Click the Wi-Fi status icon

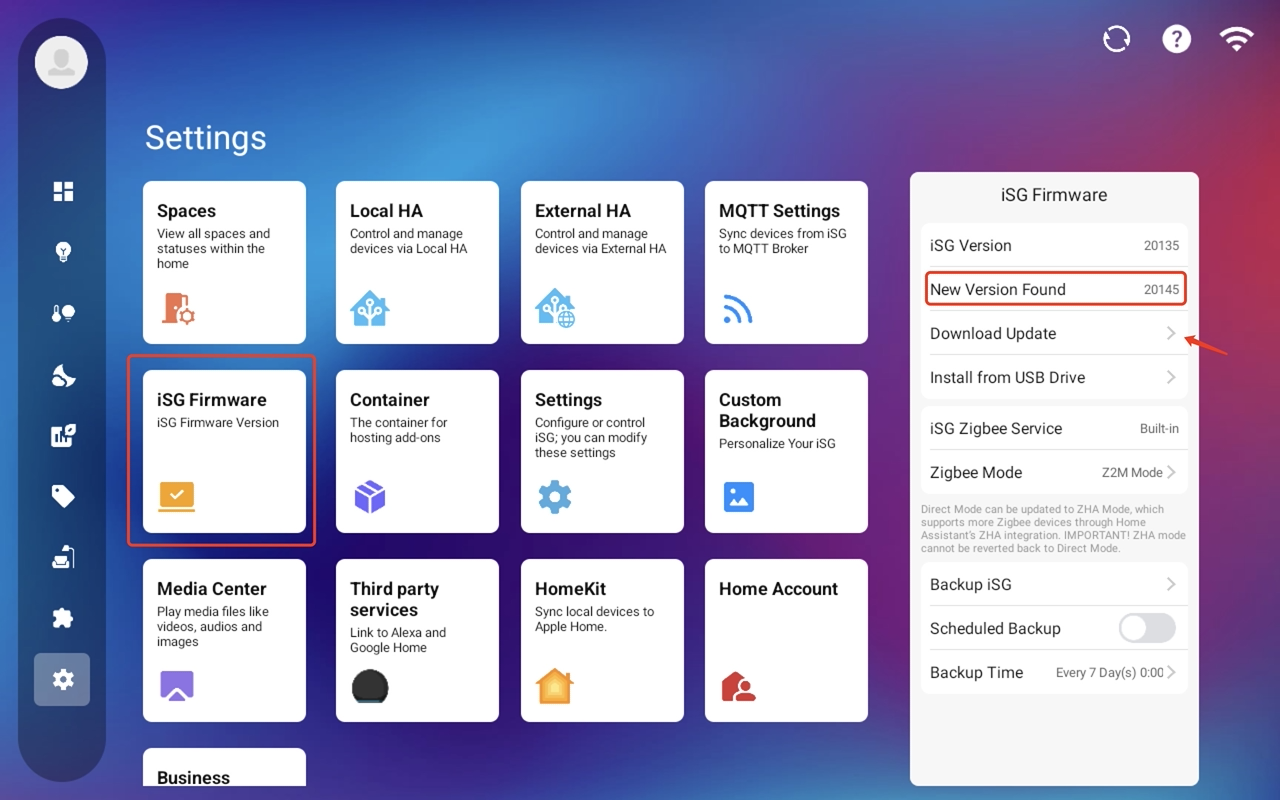pyautogui.click(x=1237, y=39)
